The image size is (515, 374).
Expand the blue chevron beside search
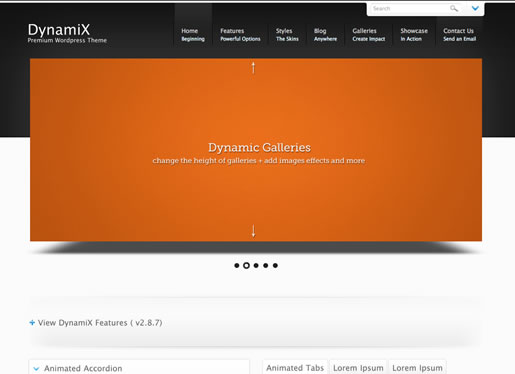475,8
